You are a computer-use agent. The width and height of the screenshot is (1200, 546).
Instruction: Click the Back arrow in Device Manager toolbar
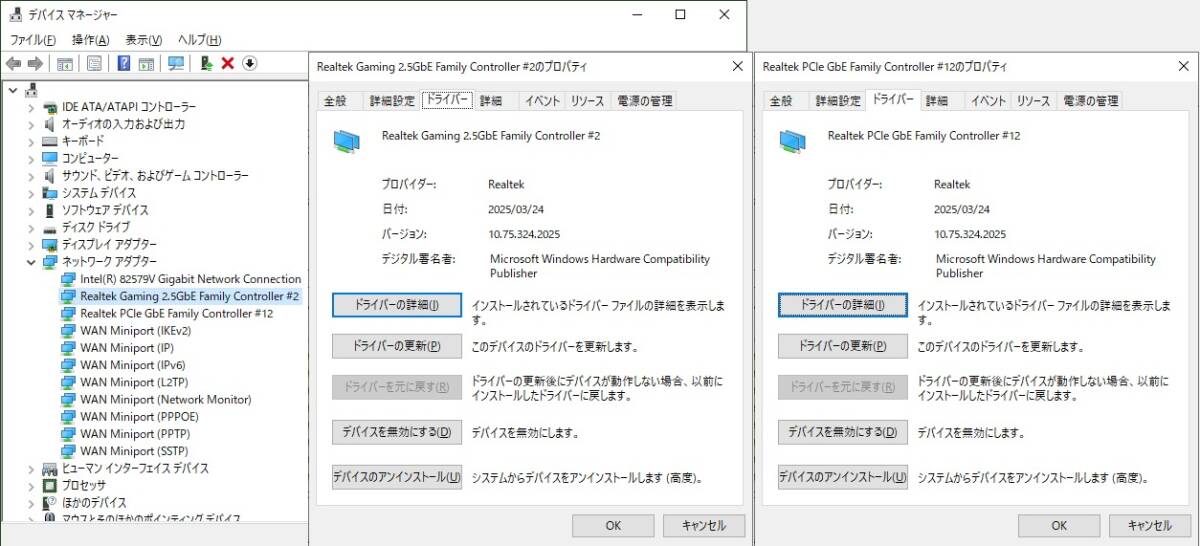tap(13, 64)
